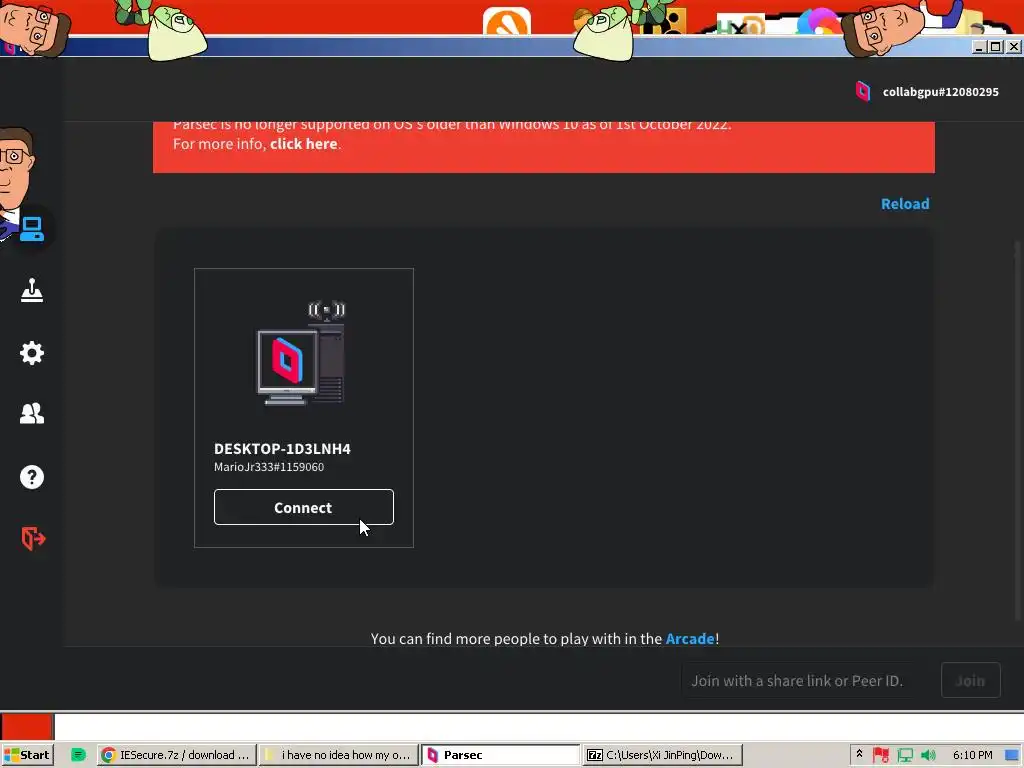Image resolution: width=1024 pixels, height=768 pixels.
Task: Click the green quick launch icon on taskbar
Action: (x=78, y=755)
